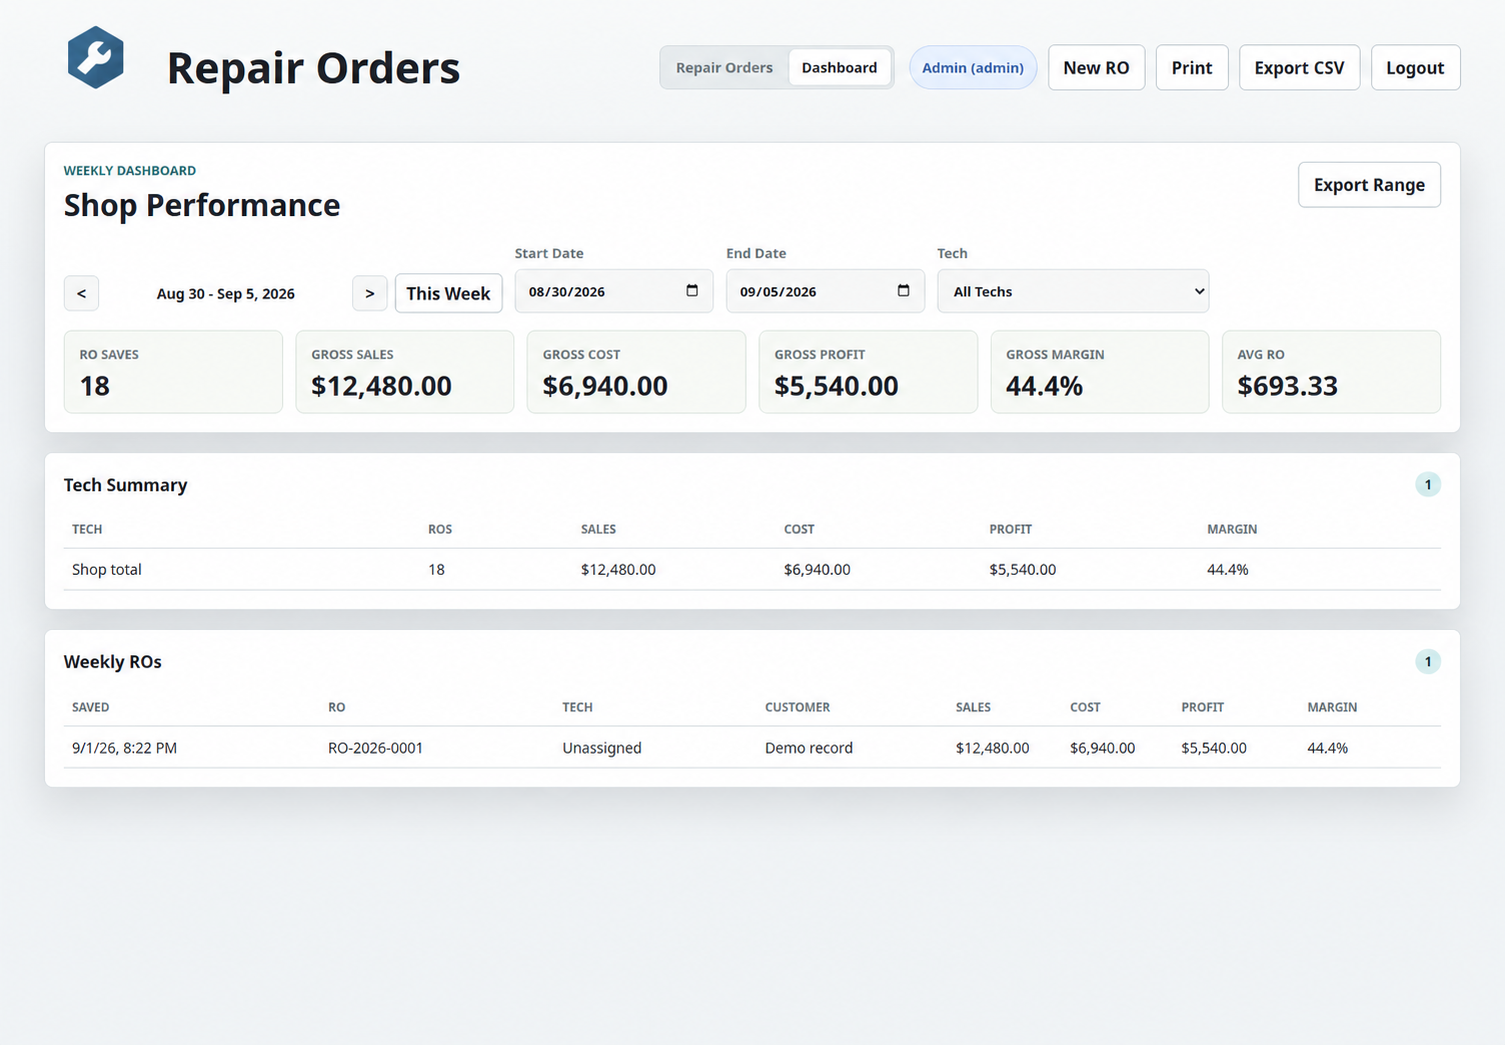Click Tech Summary section heading
This screenshot has width=1505, height=1045.
(x=126, y=485)
